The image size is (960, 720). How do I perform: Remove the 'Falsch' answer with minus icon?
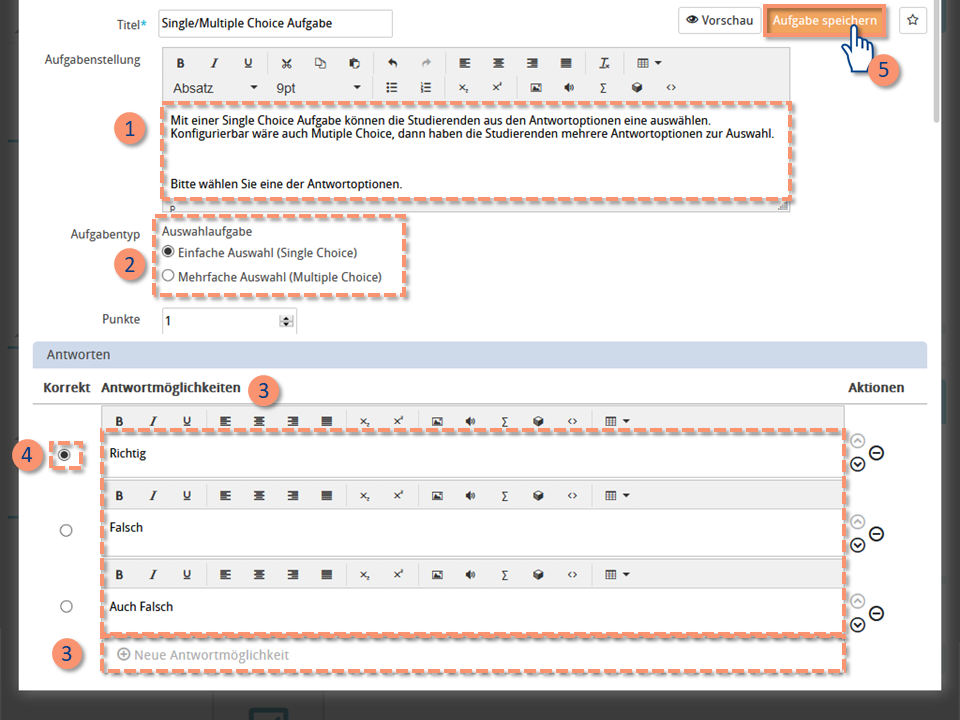tap(877, 535)
